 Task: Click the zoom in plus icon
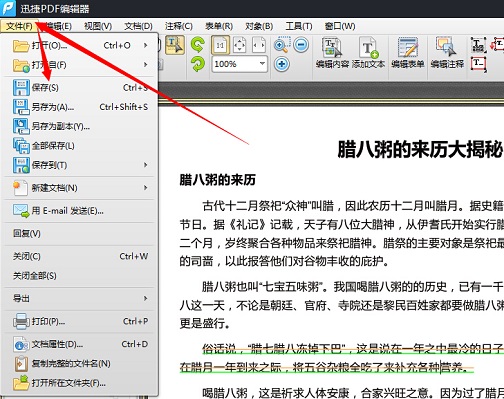click(282, 64)
